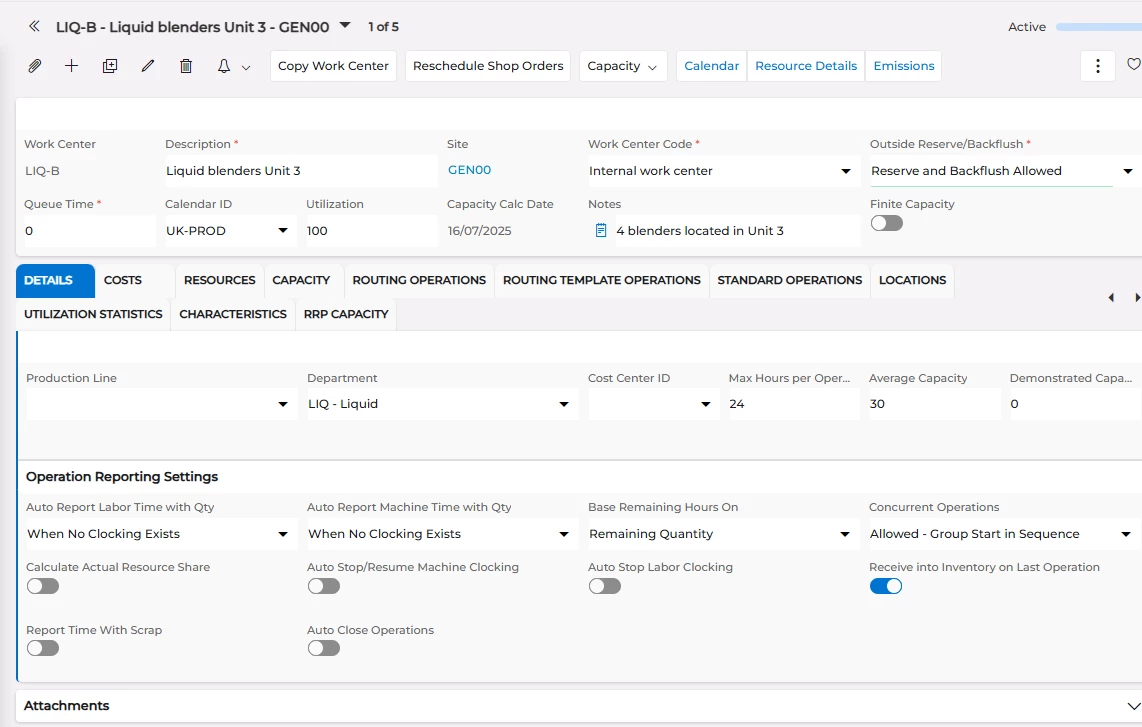This screenshot has width=1142, height=727.
Task: Toggle Finite Capacity switch
Action: point(886,223)
